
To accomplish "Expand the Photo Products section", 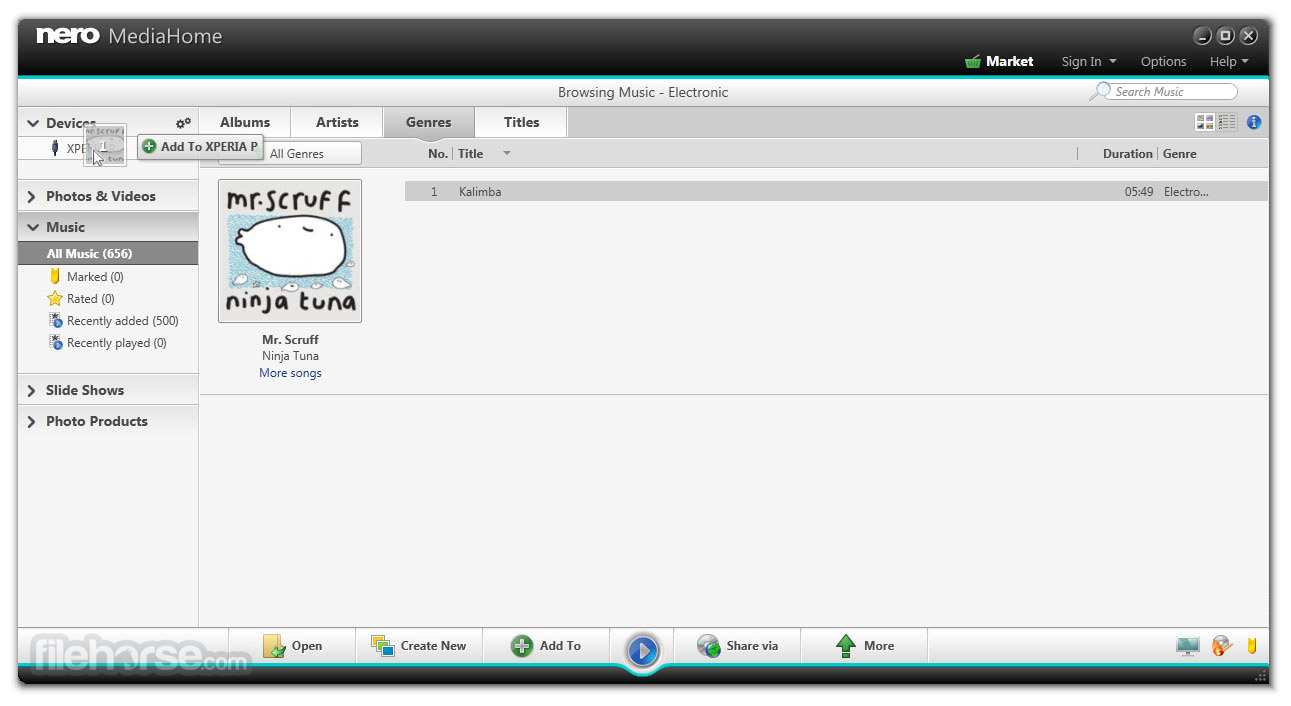I will click(33, 421).
